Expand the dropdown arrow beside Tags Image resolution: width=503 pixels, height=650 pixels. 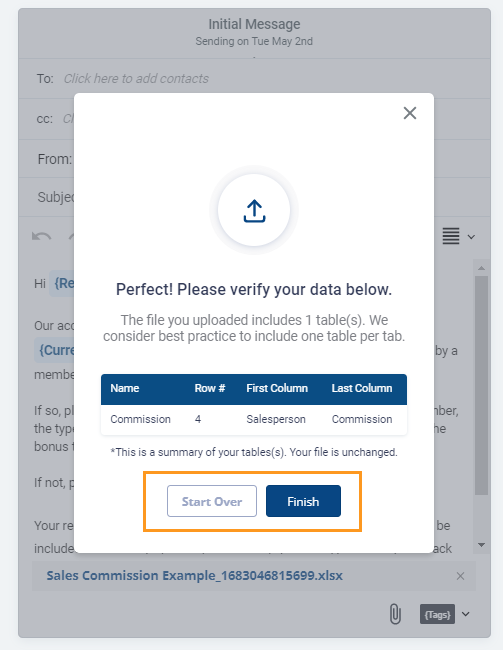click(x=466, y=614)
